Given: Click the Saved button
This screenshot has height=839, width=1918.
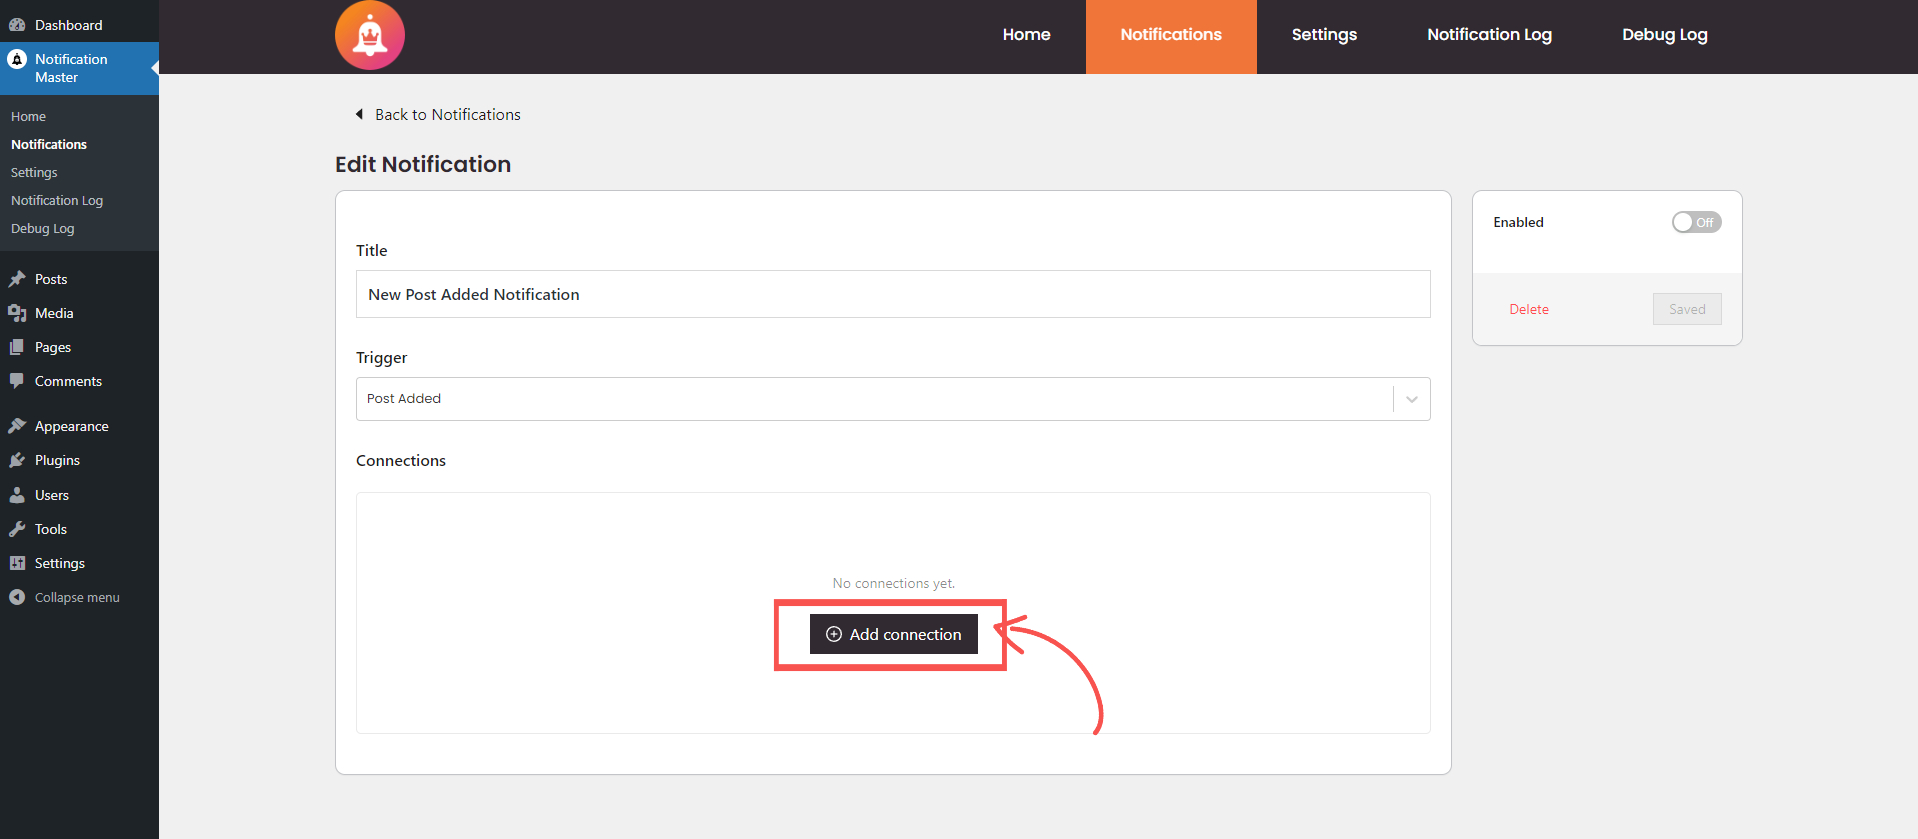Looking at the screenshot, I should click(1687, 309).
